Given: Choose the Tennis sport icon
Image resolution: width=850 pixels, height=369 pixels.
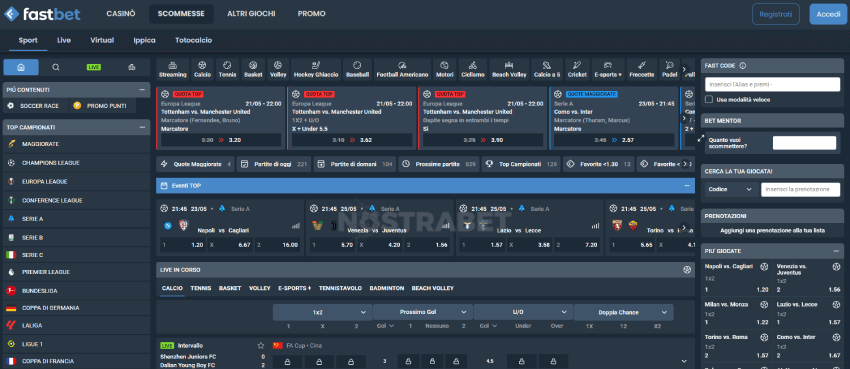Looking at the screenshot, I should [x=227, y=69].
